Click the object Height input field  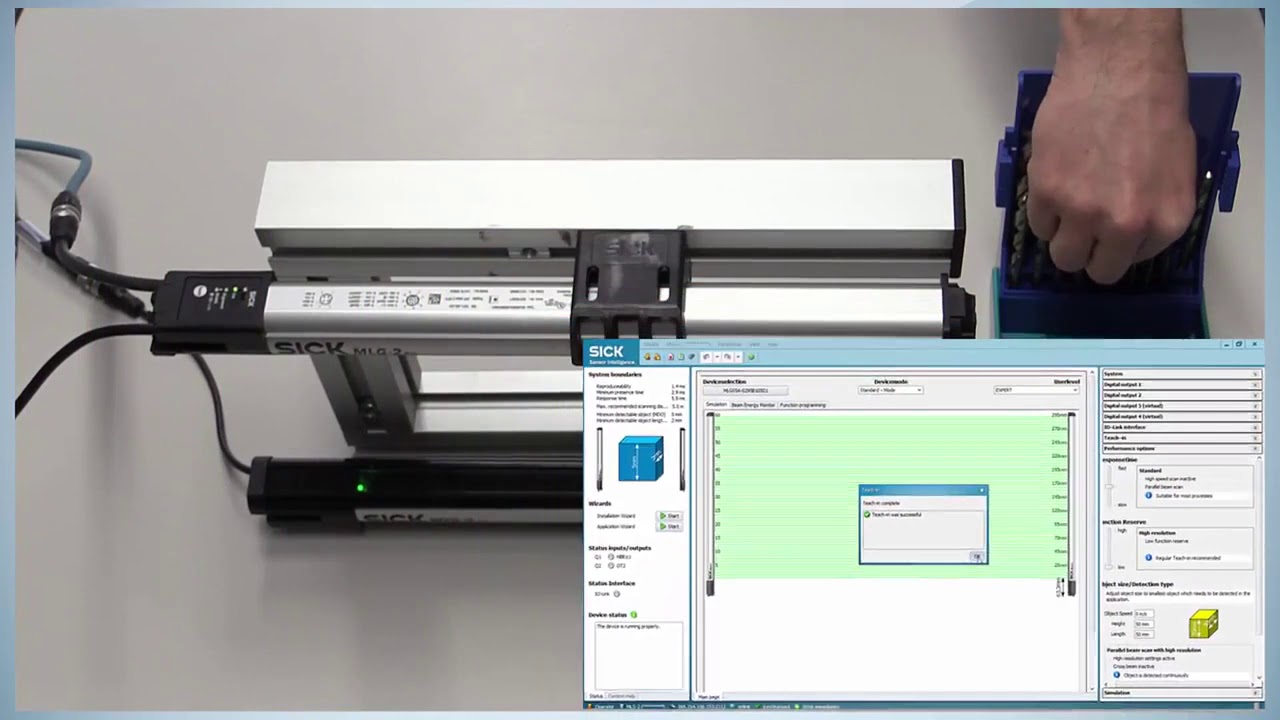(x=1143, y=623)
